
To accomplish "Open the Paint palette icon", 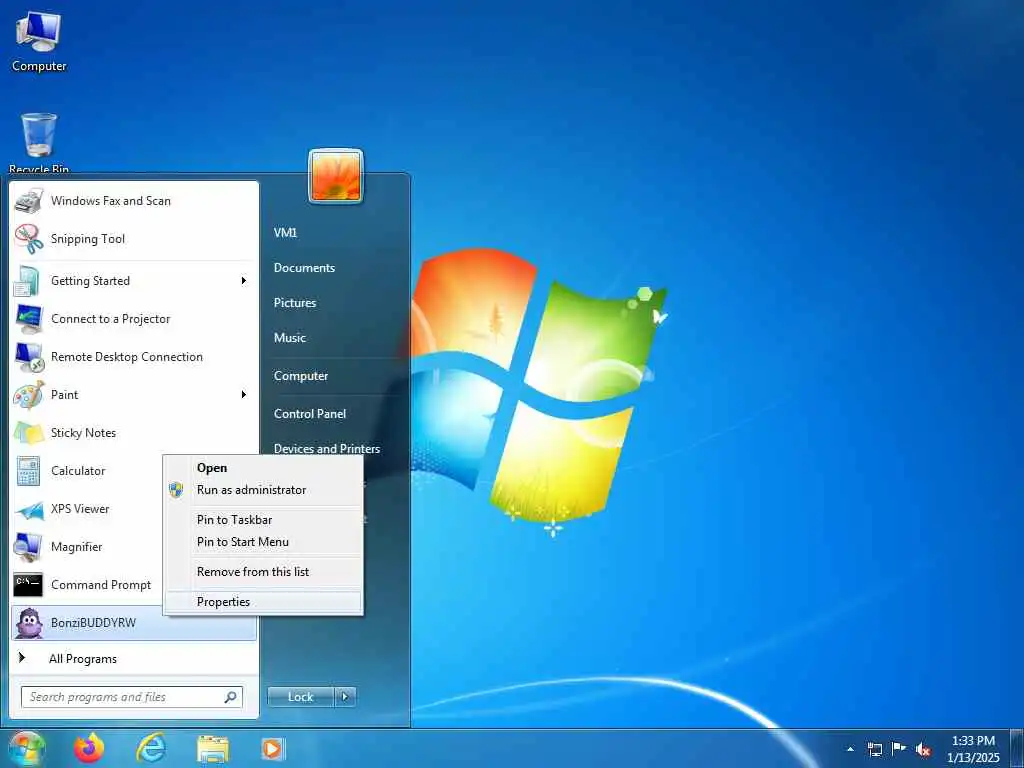I will pyautogui.click(x=29, y=394).
